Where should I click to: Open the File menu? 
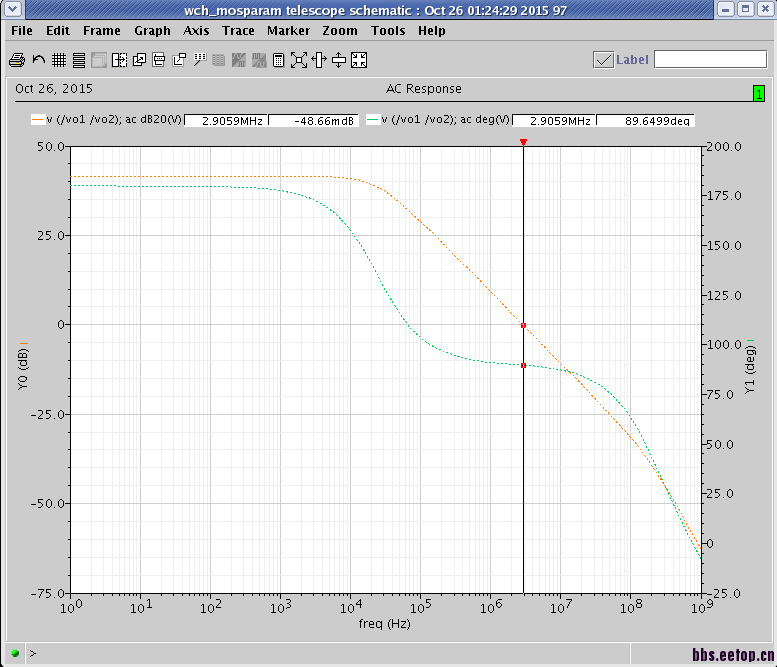click(x=22, y=31)
